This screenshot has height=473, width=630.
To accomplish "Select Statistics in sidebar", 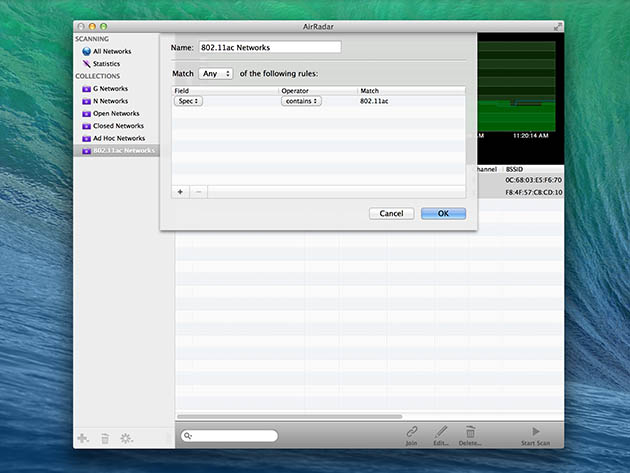I will pos(106,64).
